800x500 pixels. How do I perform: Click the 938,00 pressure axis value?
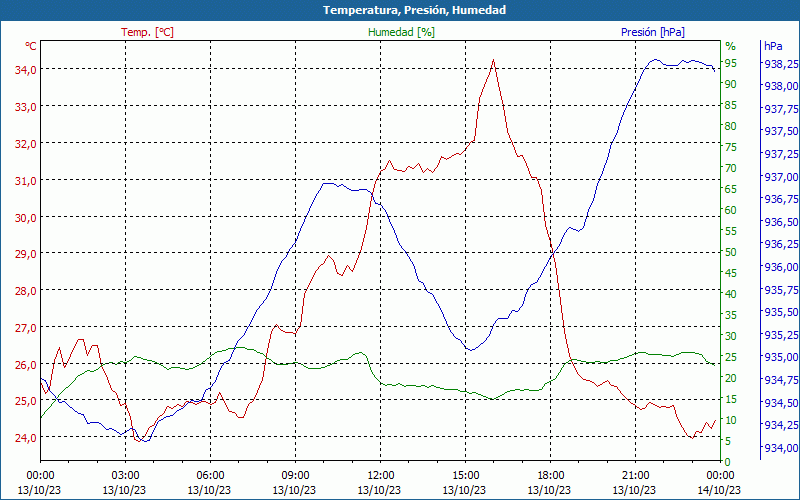pyautogui.click(x=781, y=86)
